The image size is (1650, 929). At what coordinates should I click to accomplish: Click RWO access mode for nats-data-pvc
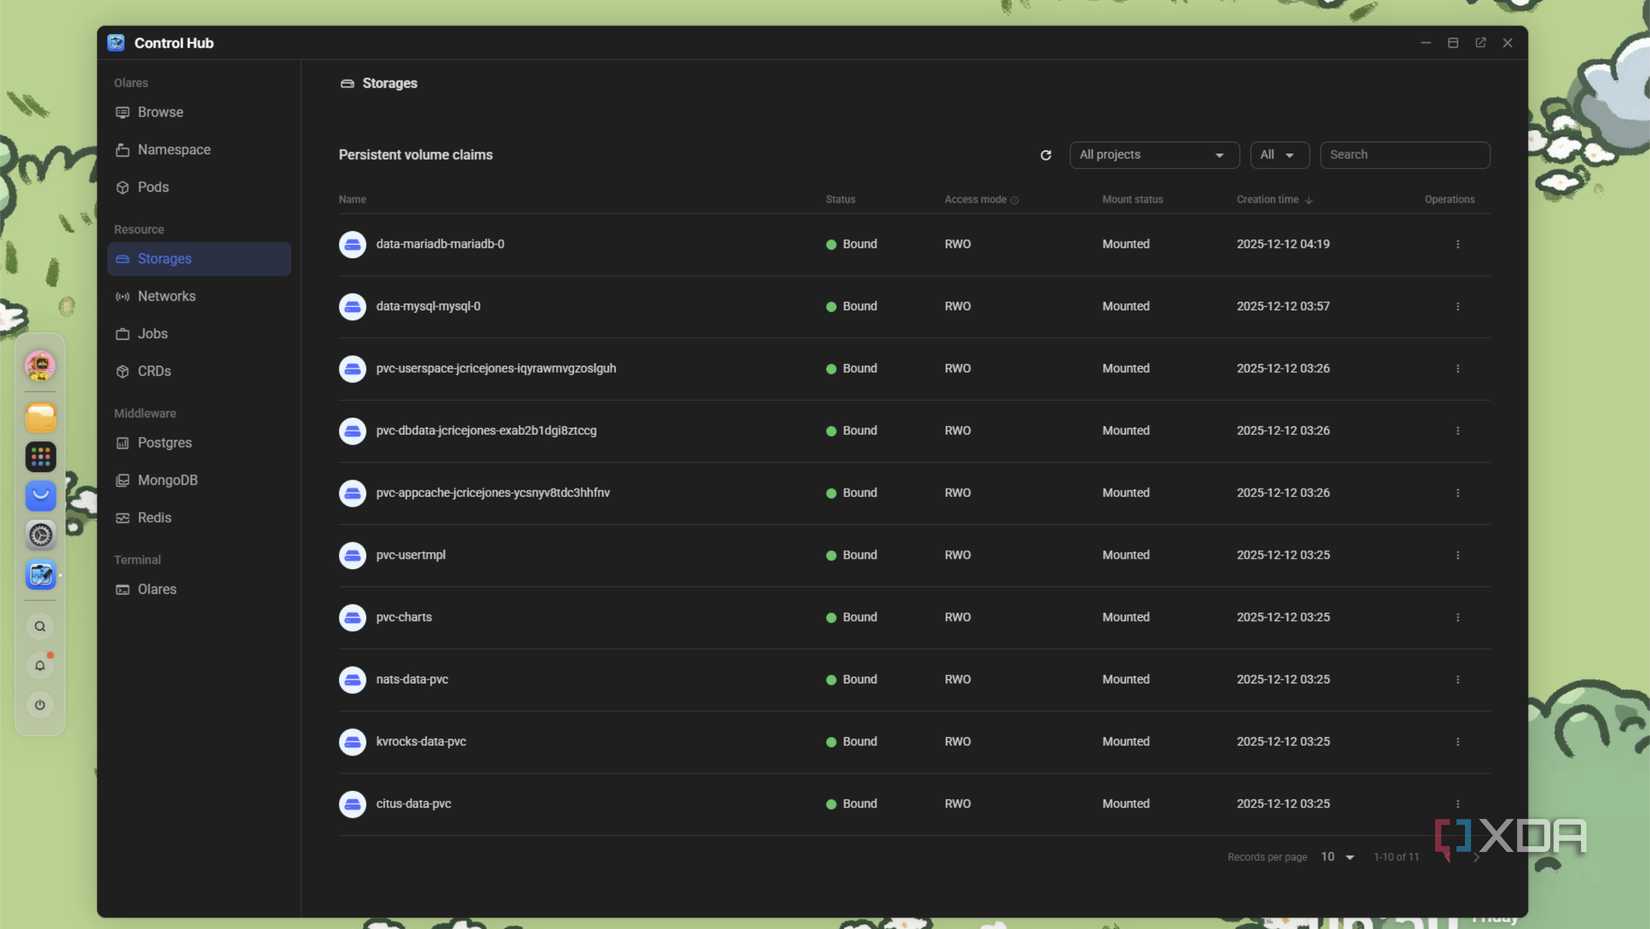click(x=958, y=679)
